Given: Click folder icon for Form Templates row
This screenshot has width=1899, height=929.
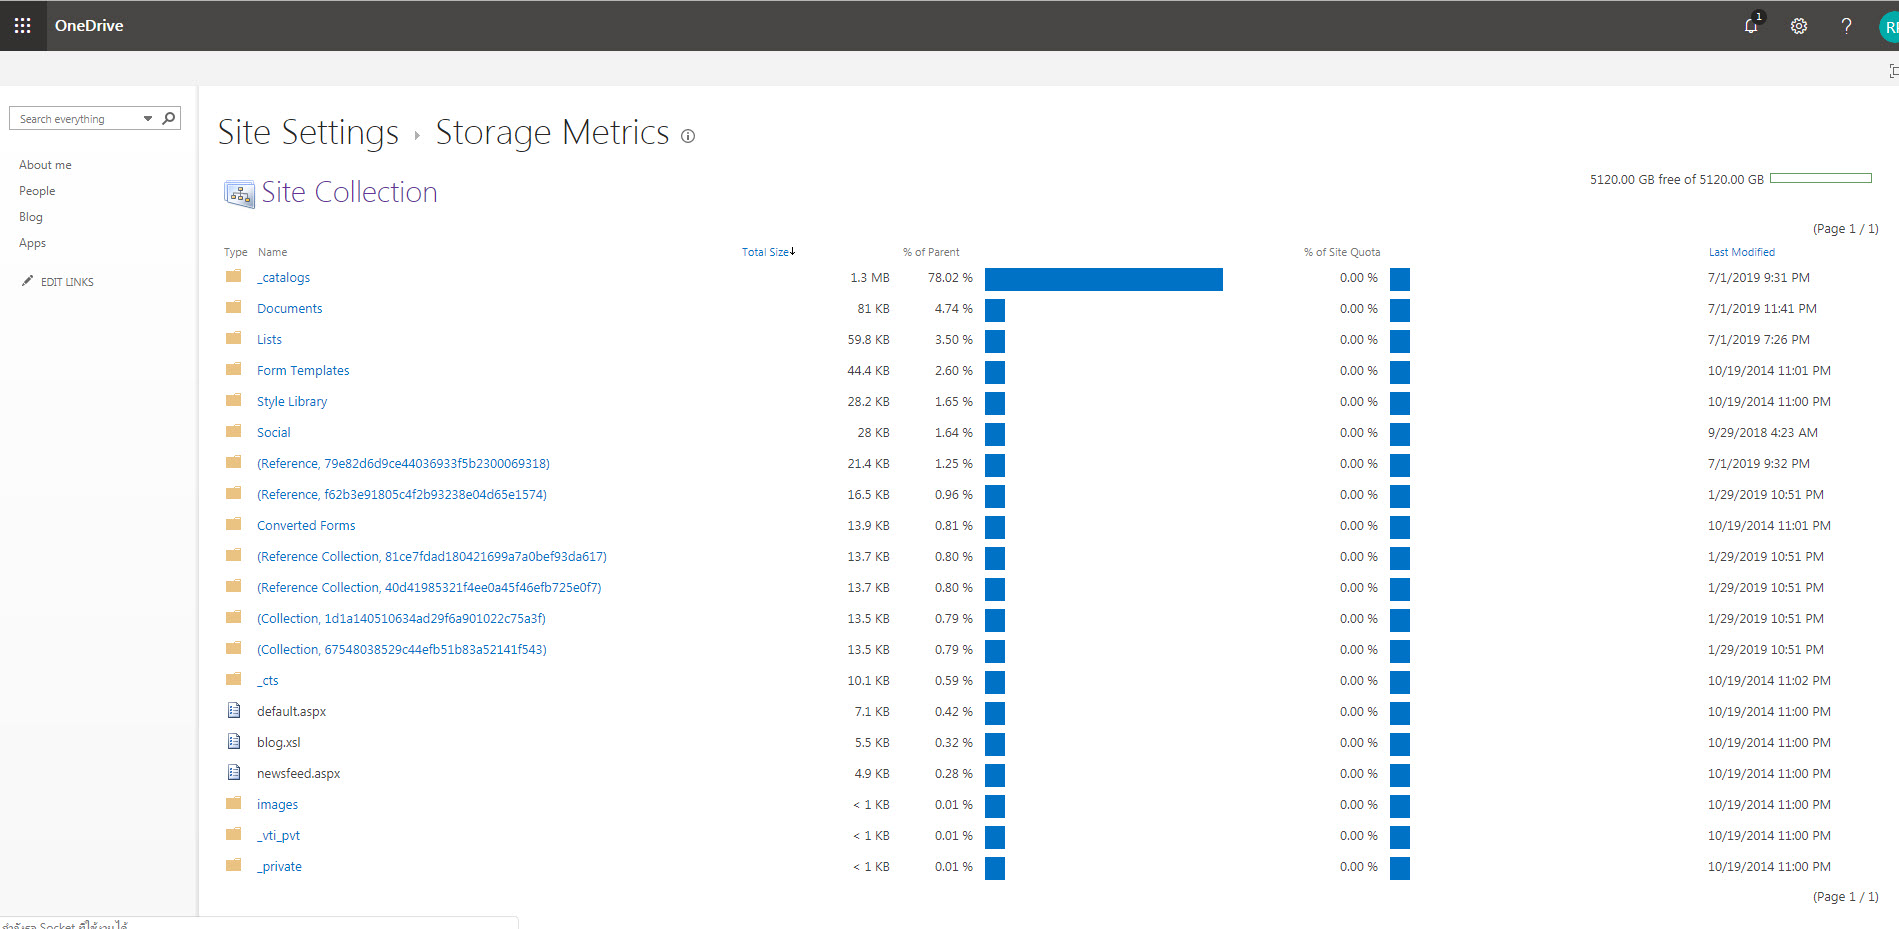Looking at the screenshot, I should [234, 369].
